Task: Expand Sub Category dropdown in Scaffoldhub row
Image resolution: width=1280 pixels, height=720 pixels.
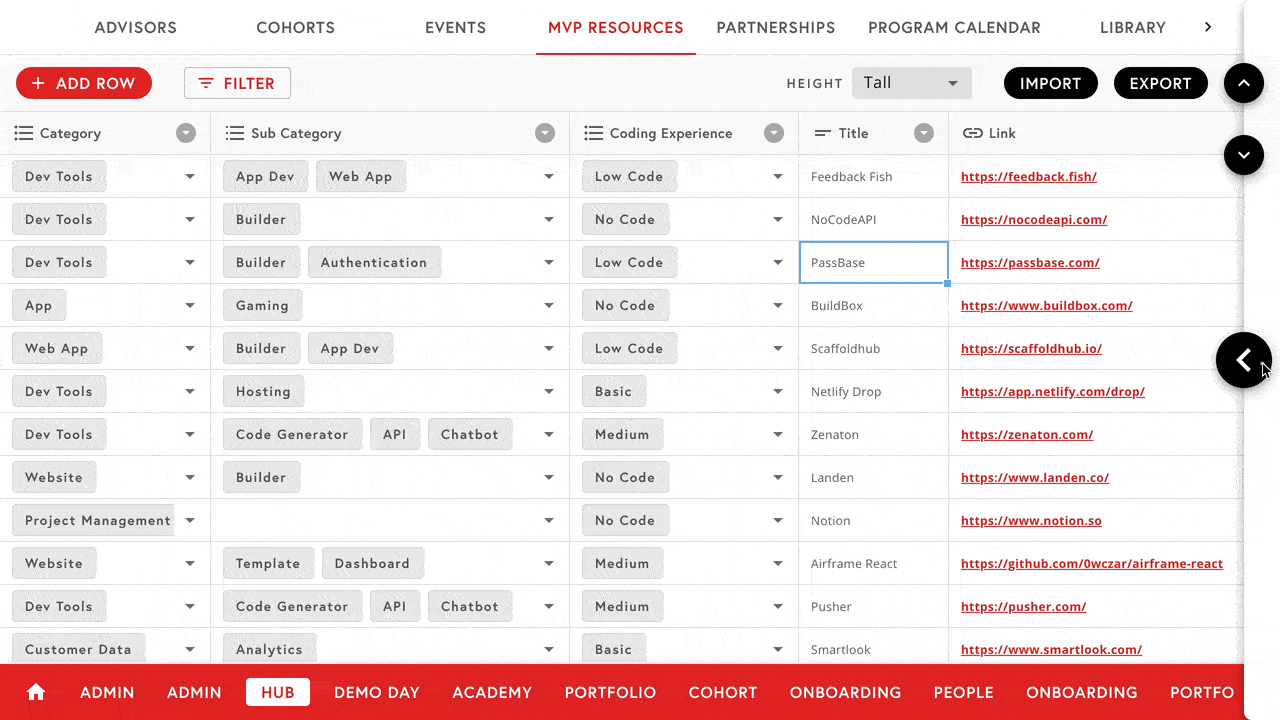Action: tap(549, 349)
